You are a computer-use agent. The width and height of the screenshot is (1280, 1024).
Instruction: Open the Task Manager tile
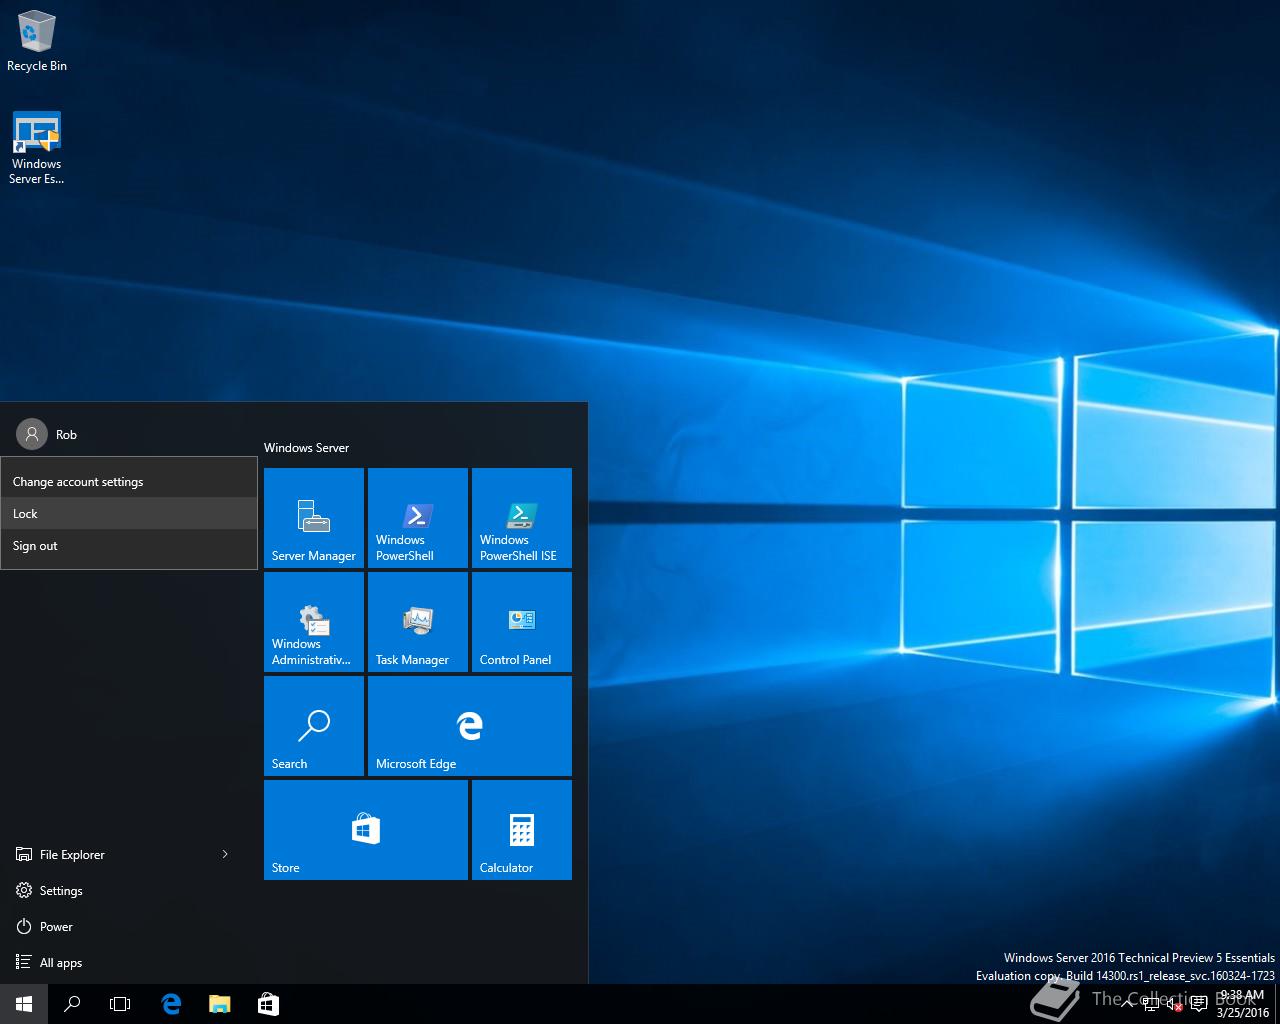(x=418, y=622)
